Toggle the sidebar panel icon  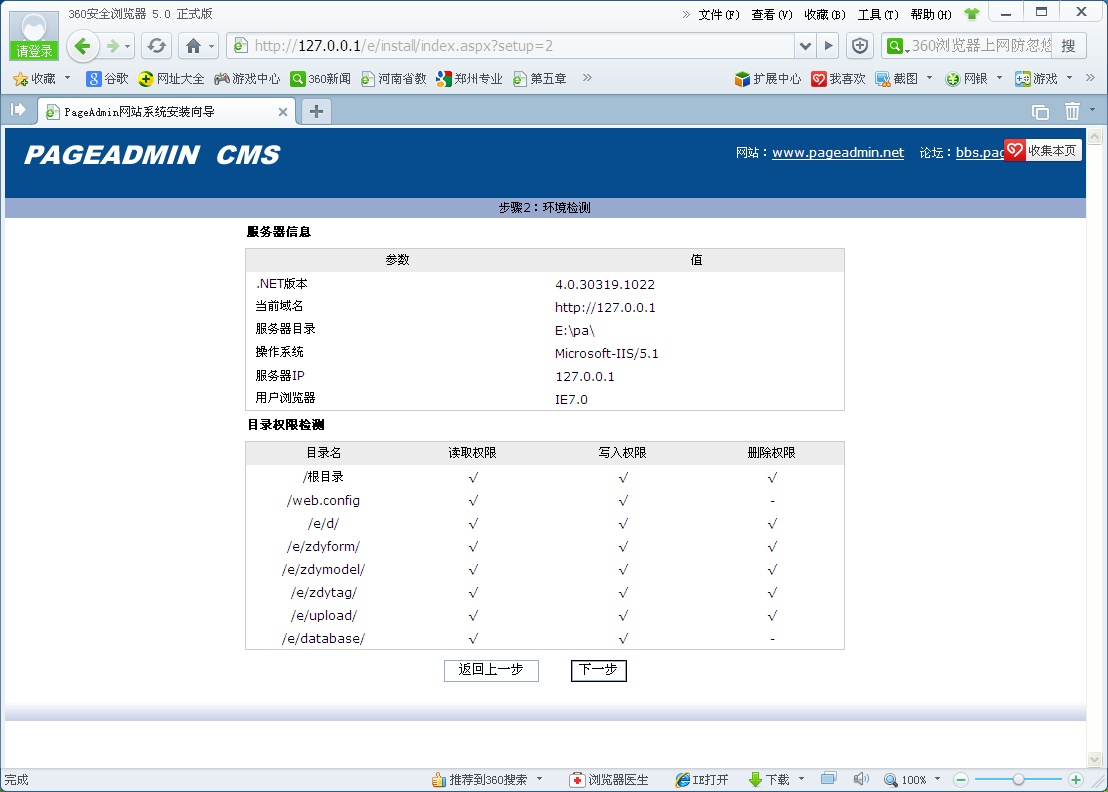[18, 110]
